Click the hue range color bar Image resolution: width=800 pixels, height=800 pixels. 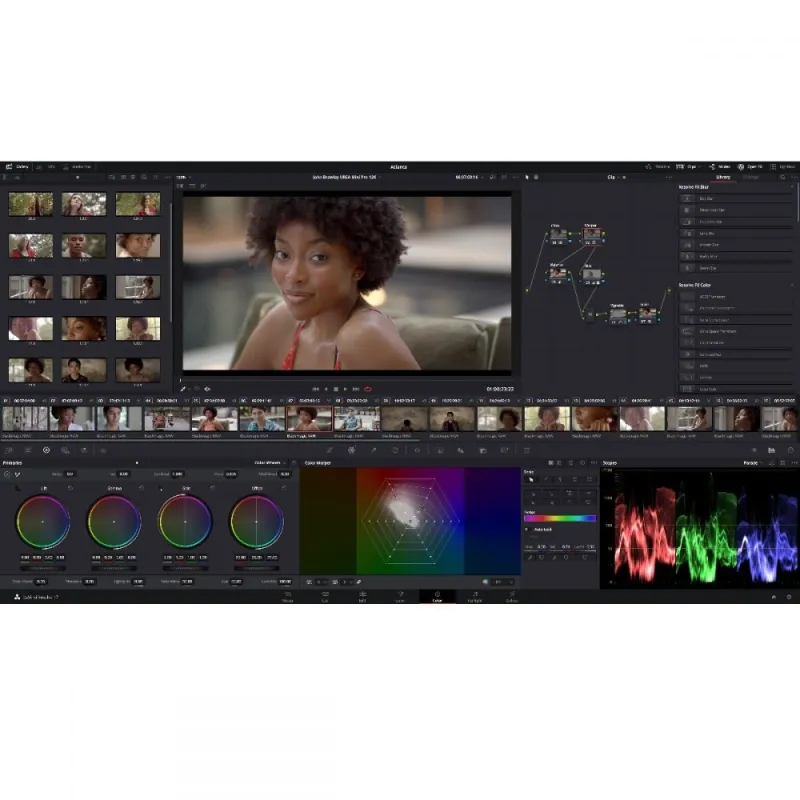559,518
